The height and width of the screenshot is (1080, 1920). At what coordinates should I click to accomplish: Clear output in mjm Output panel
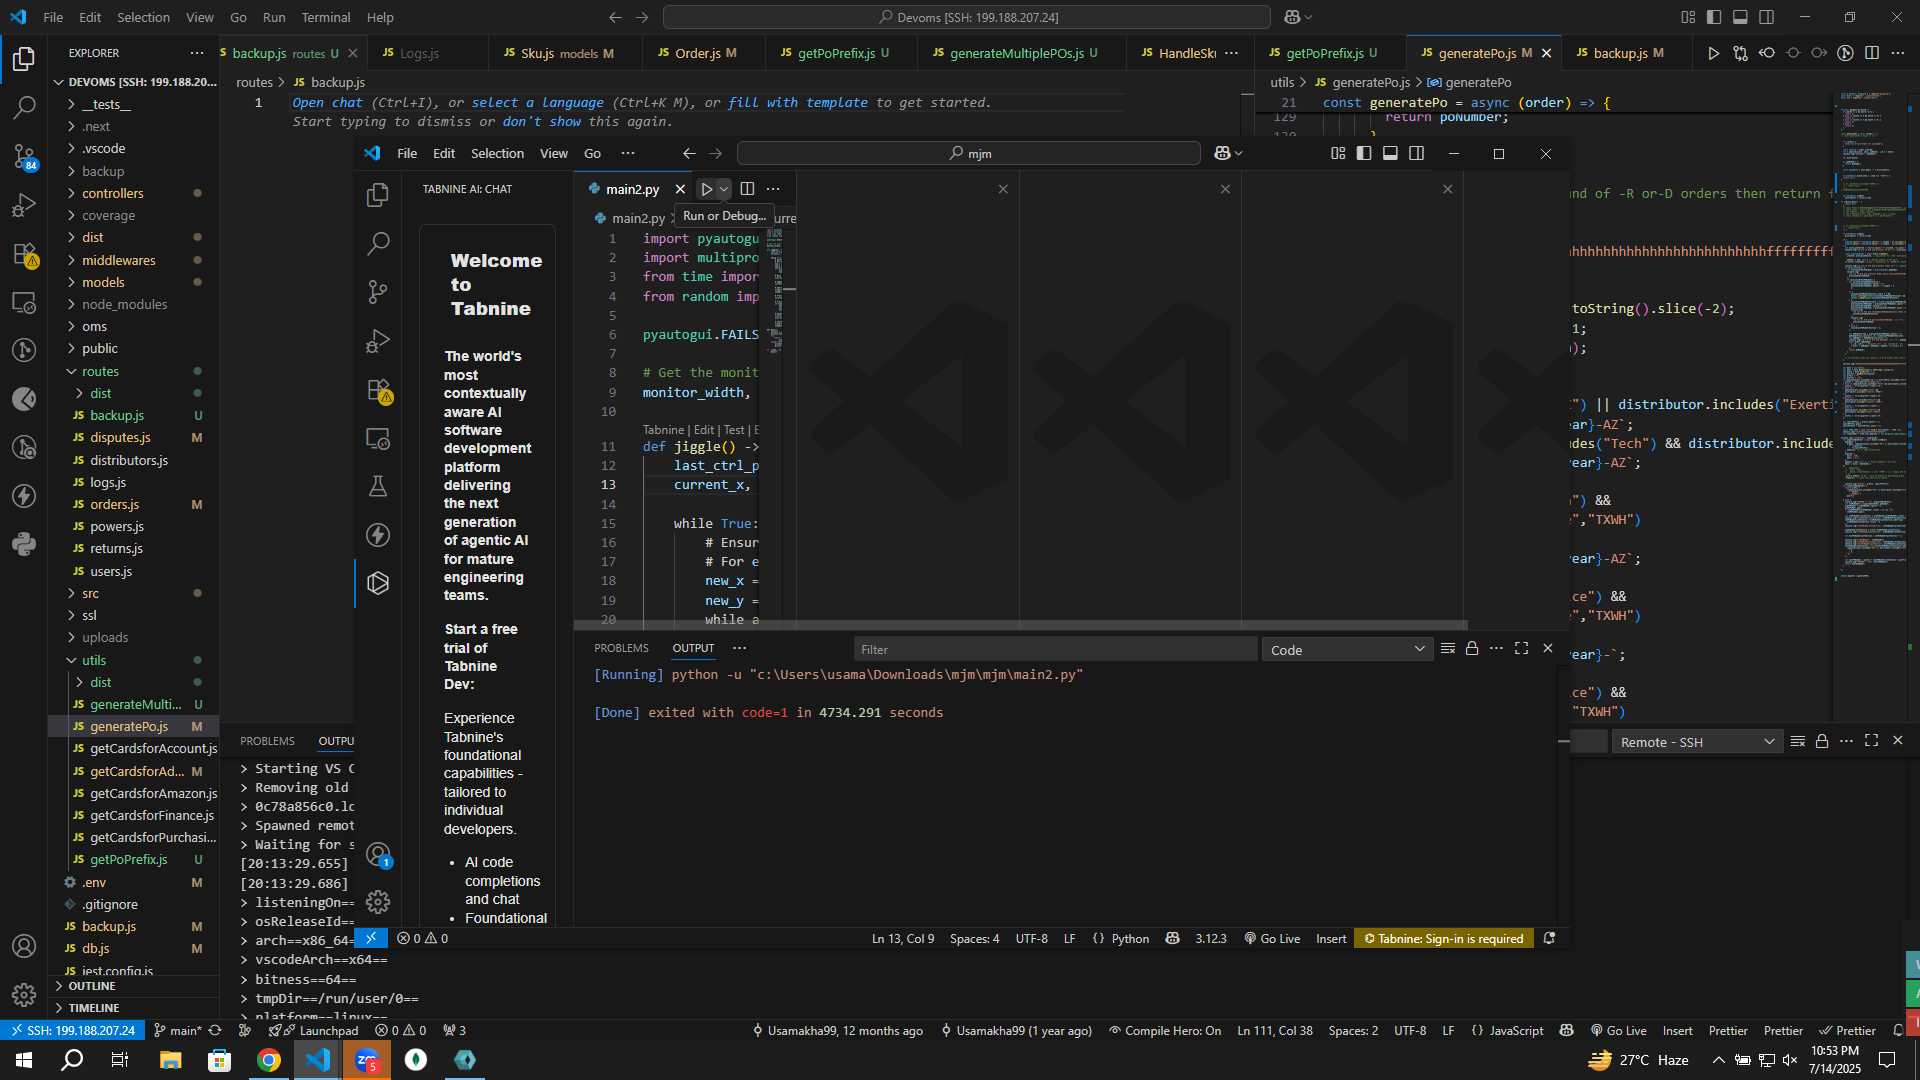[x=1447, y=649]
